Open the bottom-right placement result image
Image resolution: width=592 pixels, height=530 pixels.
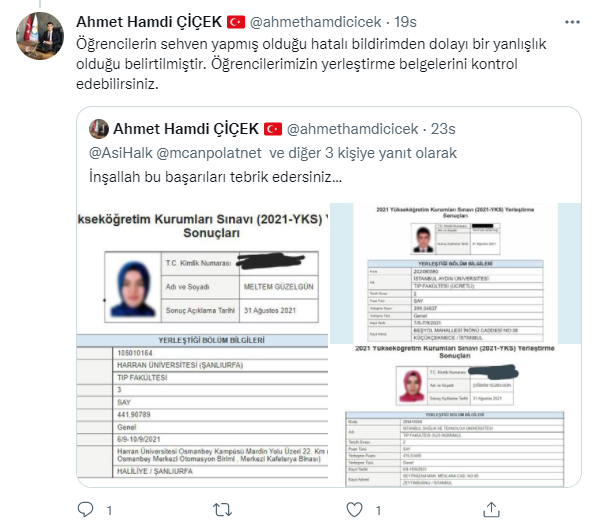tap(456, 416)
